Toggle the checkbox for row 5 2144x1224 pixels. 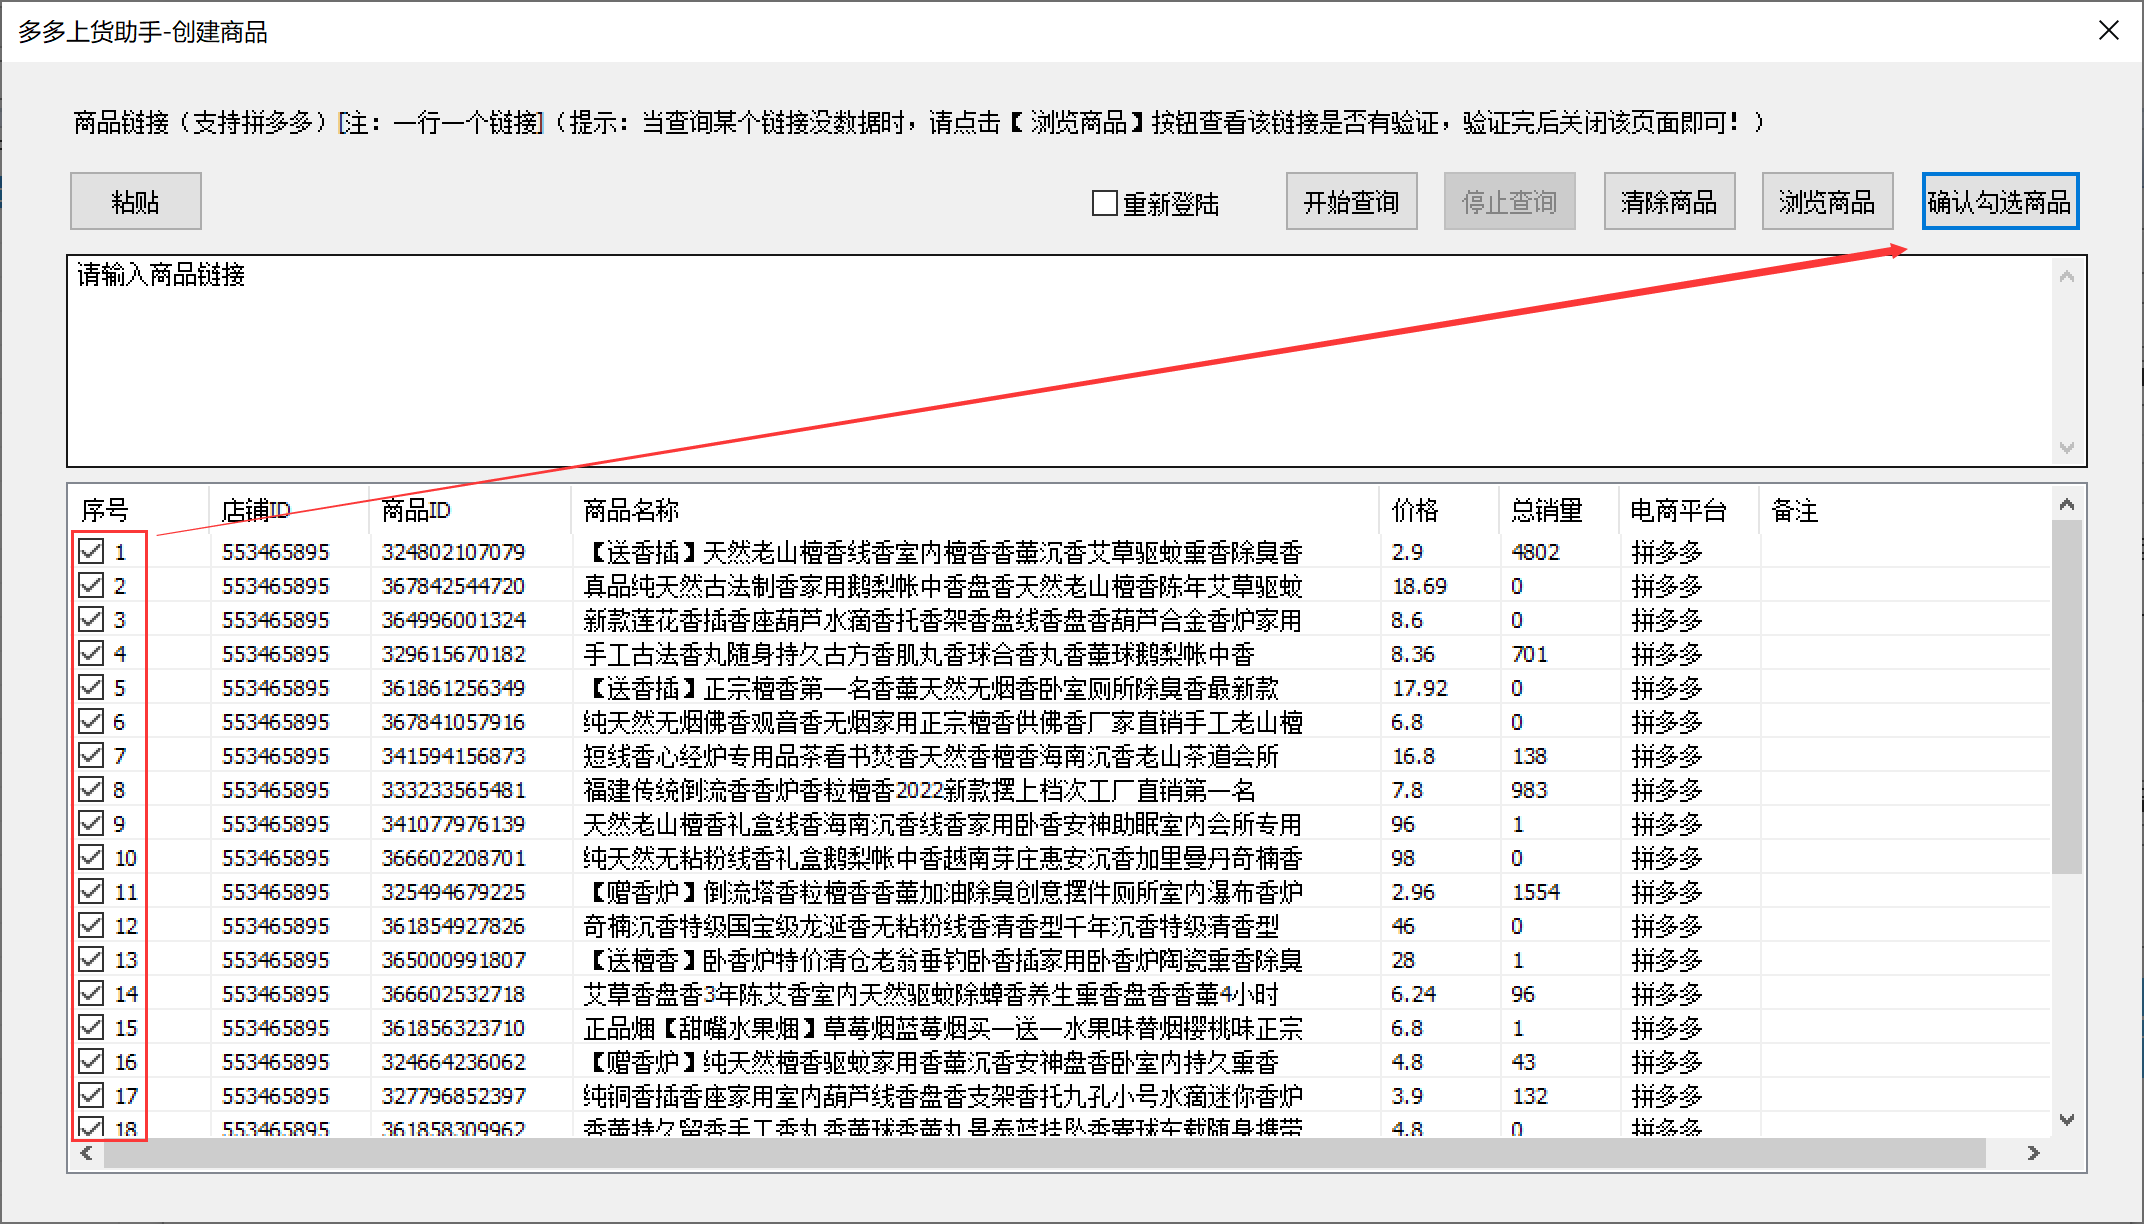coord(91,687)
